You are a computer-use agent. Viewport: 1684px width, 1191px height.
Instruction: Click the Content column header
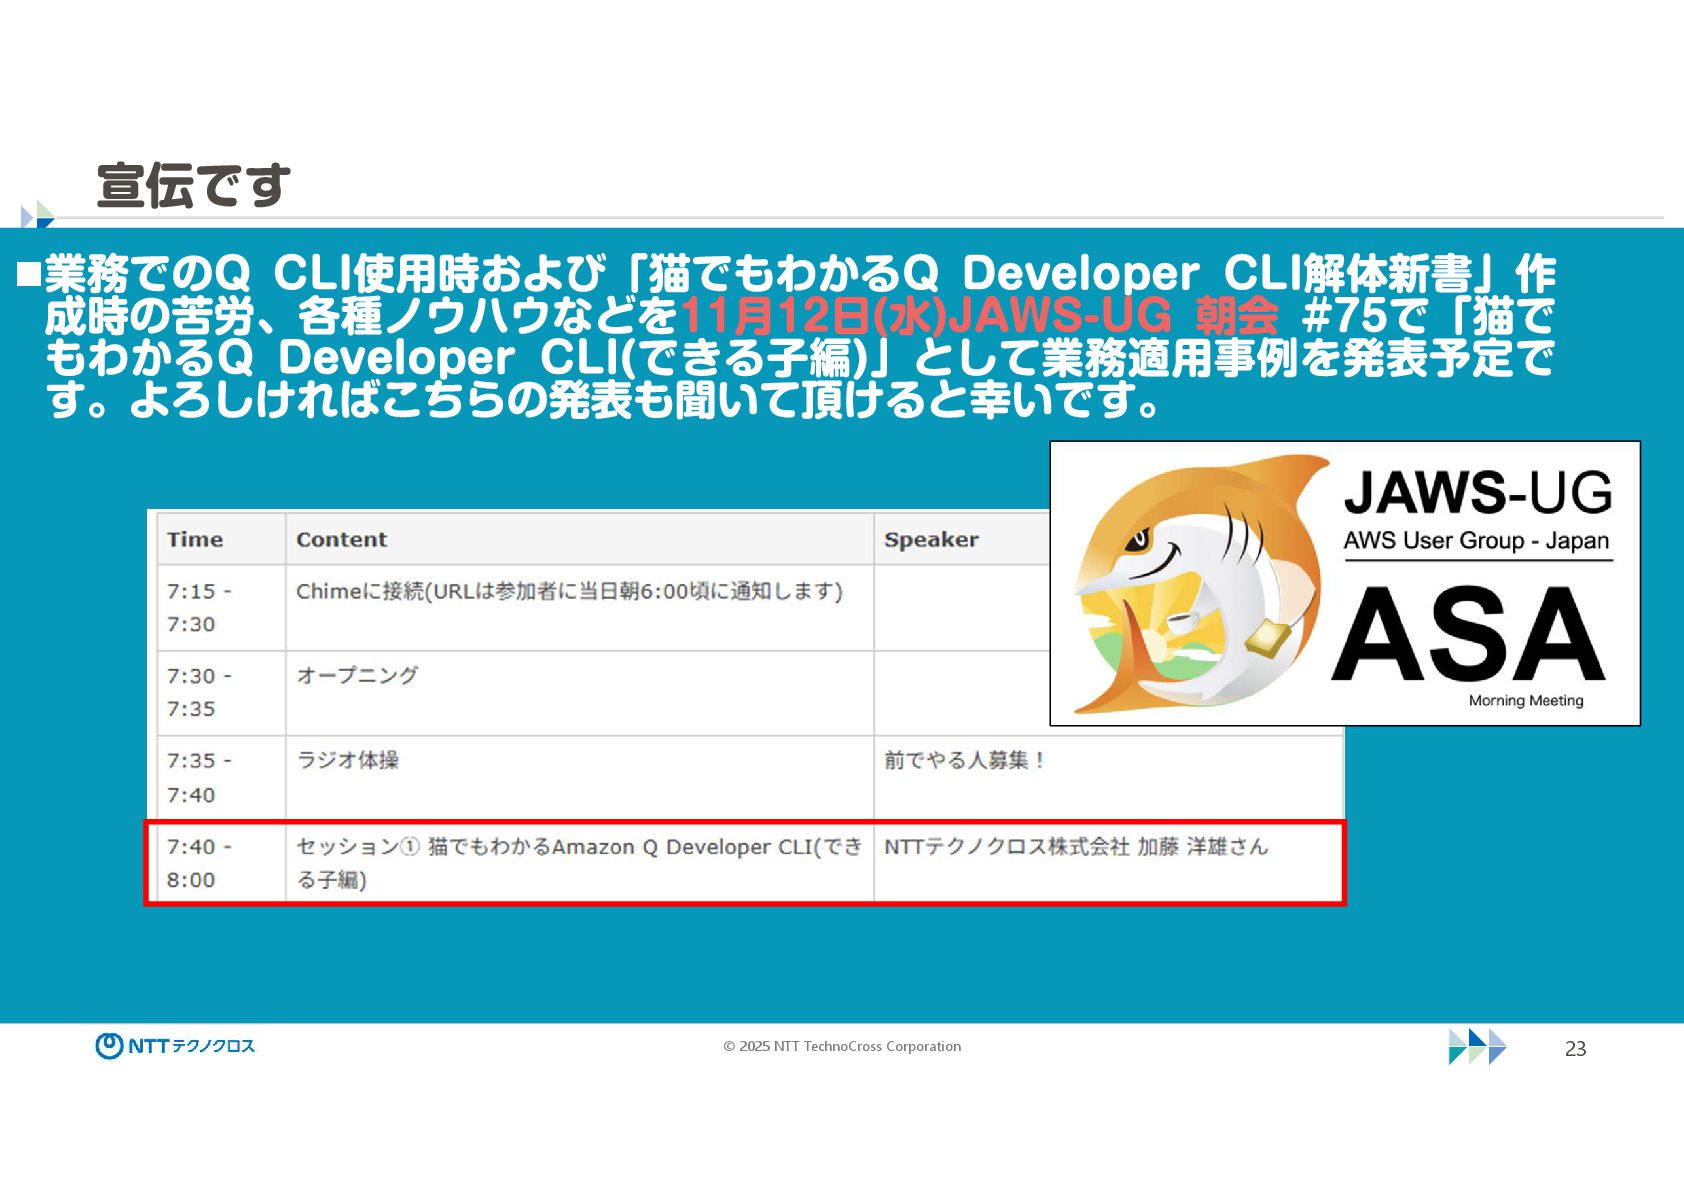[580, 539]
